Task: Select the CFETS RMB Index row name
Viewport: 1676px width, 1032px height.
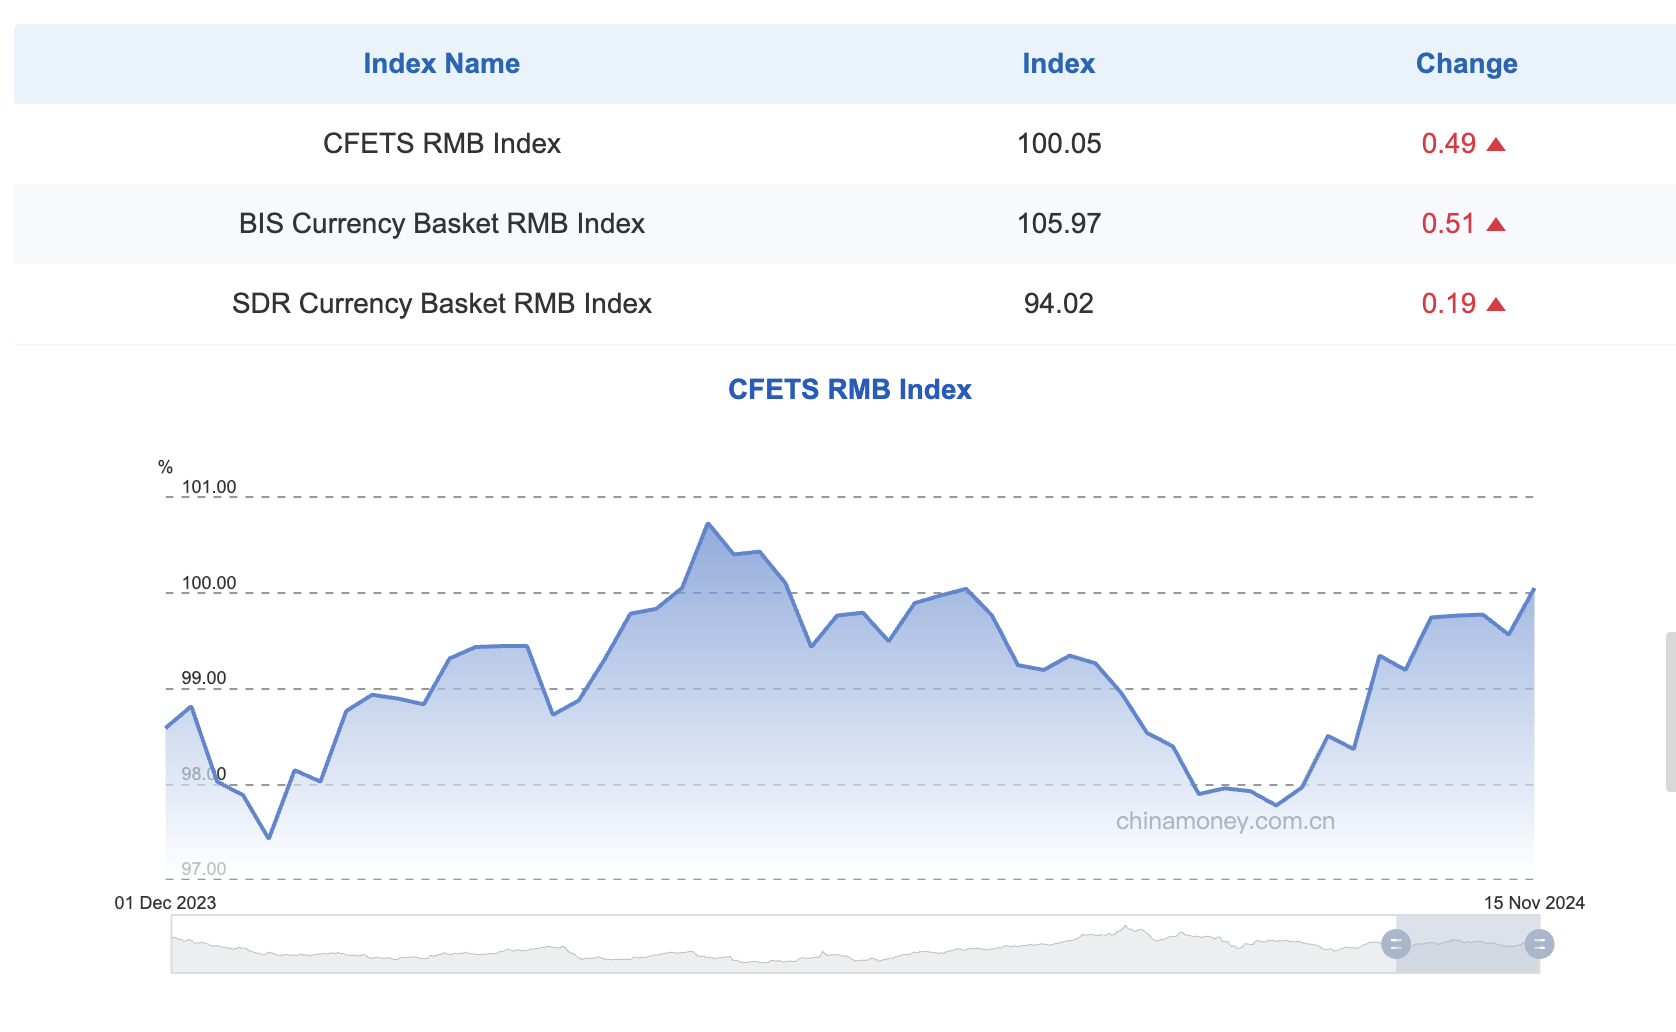Action: pyautogui.click(x=441, y=144)
